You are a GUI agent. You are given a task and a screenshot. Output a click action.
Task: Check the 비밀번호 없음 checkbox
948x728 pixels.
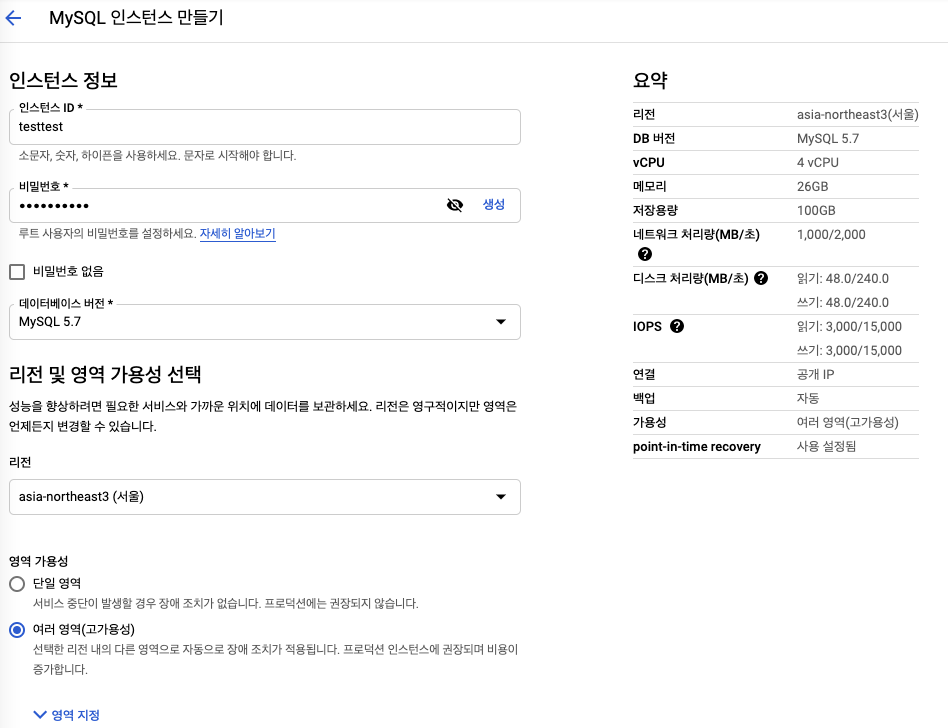16,271
